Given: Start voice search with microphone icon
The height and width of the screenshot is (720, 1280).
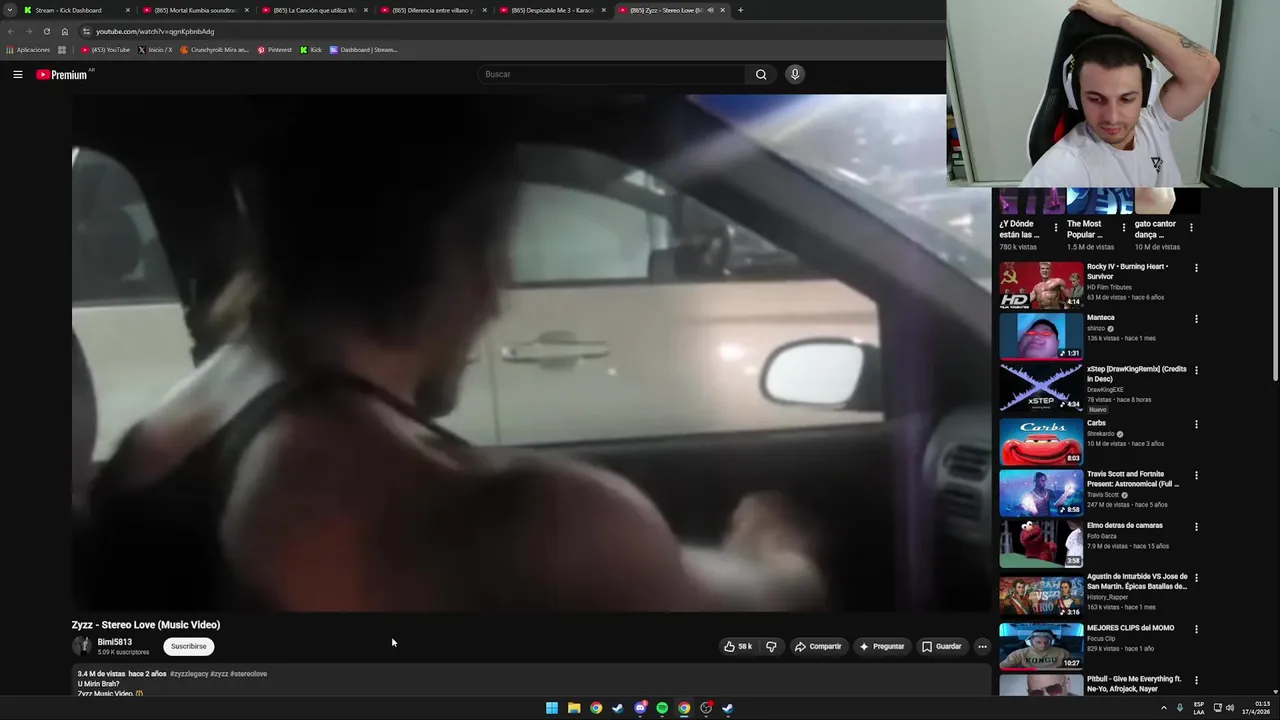Looking at the screenshot, I should pos(795,74).
